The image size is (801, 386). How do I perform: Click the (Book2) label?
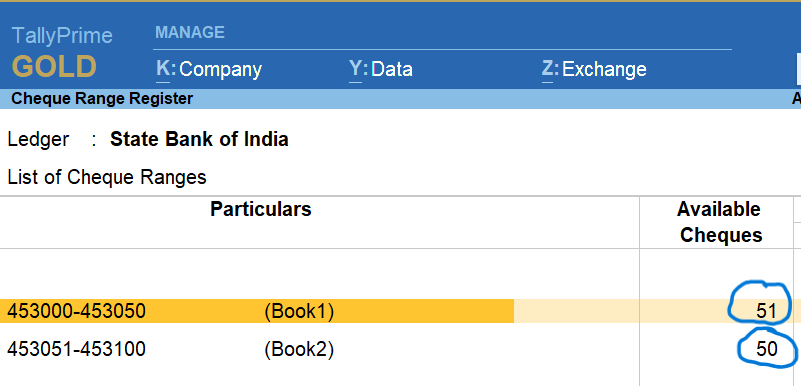(x=299, y=350)
